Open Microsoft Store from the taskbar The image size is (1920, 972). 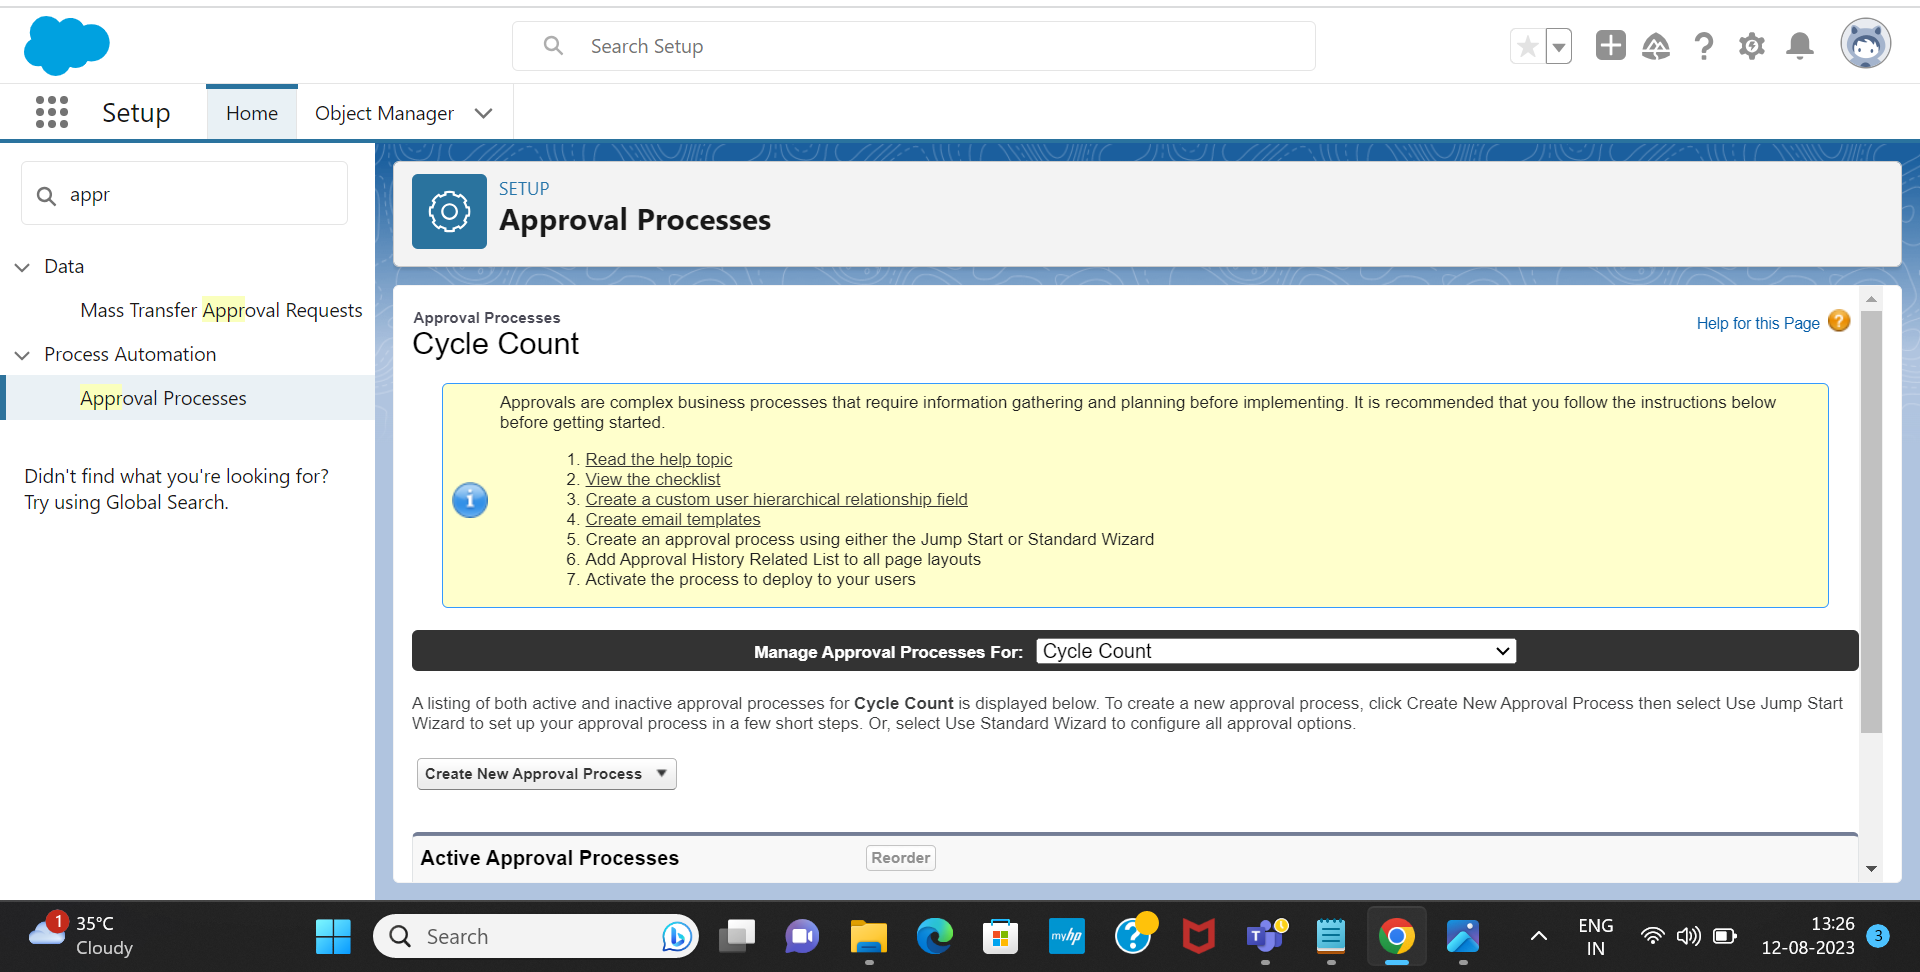tap(1000, 937)
